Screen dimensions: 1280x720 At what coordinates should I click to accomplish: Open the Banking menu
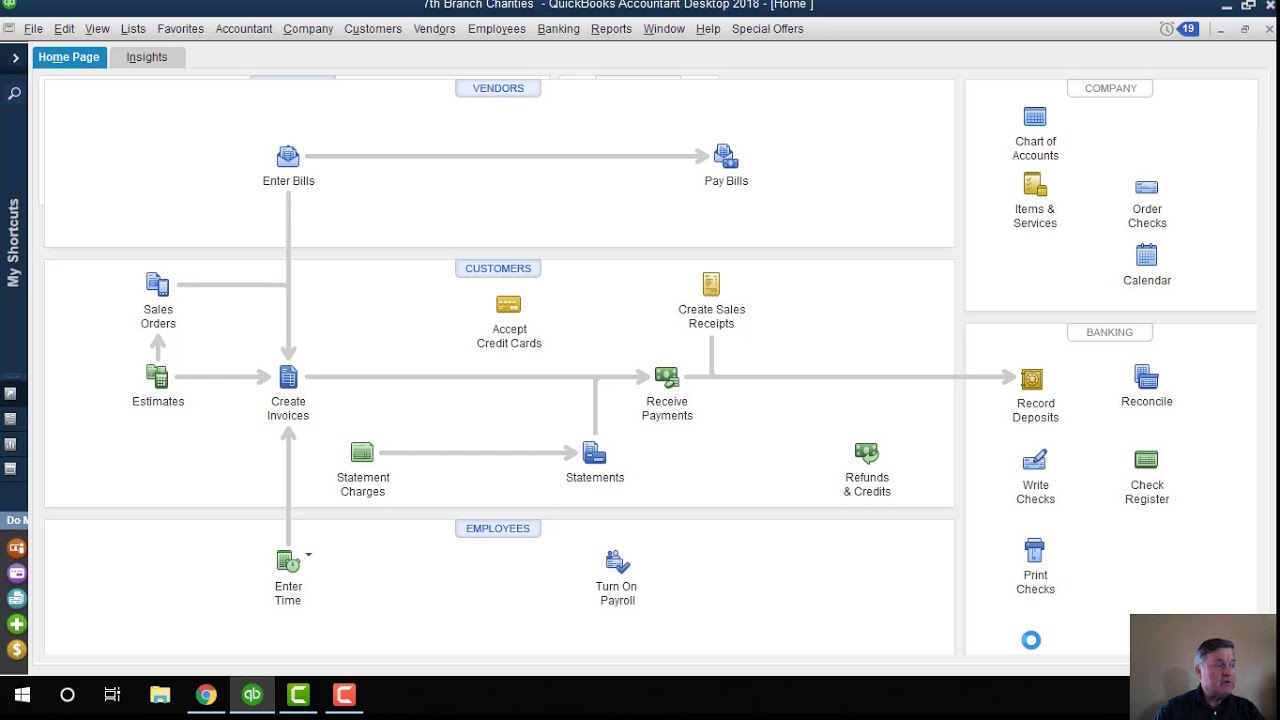pos(558,29)
